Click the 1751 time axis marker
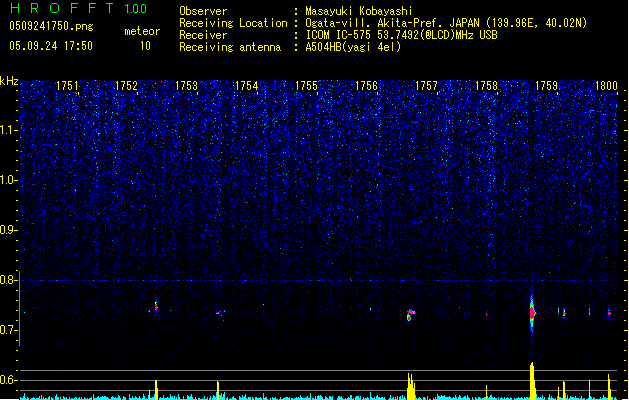Viewport: 629px width, 400px height. [x=67, y=86]
